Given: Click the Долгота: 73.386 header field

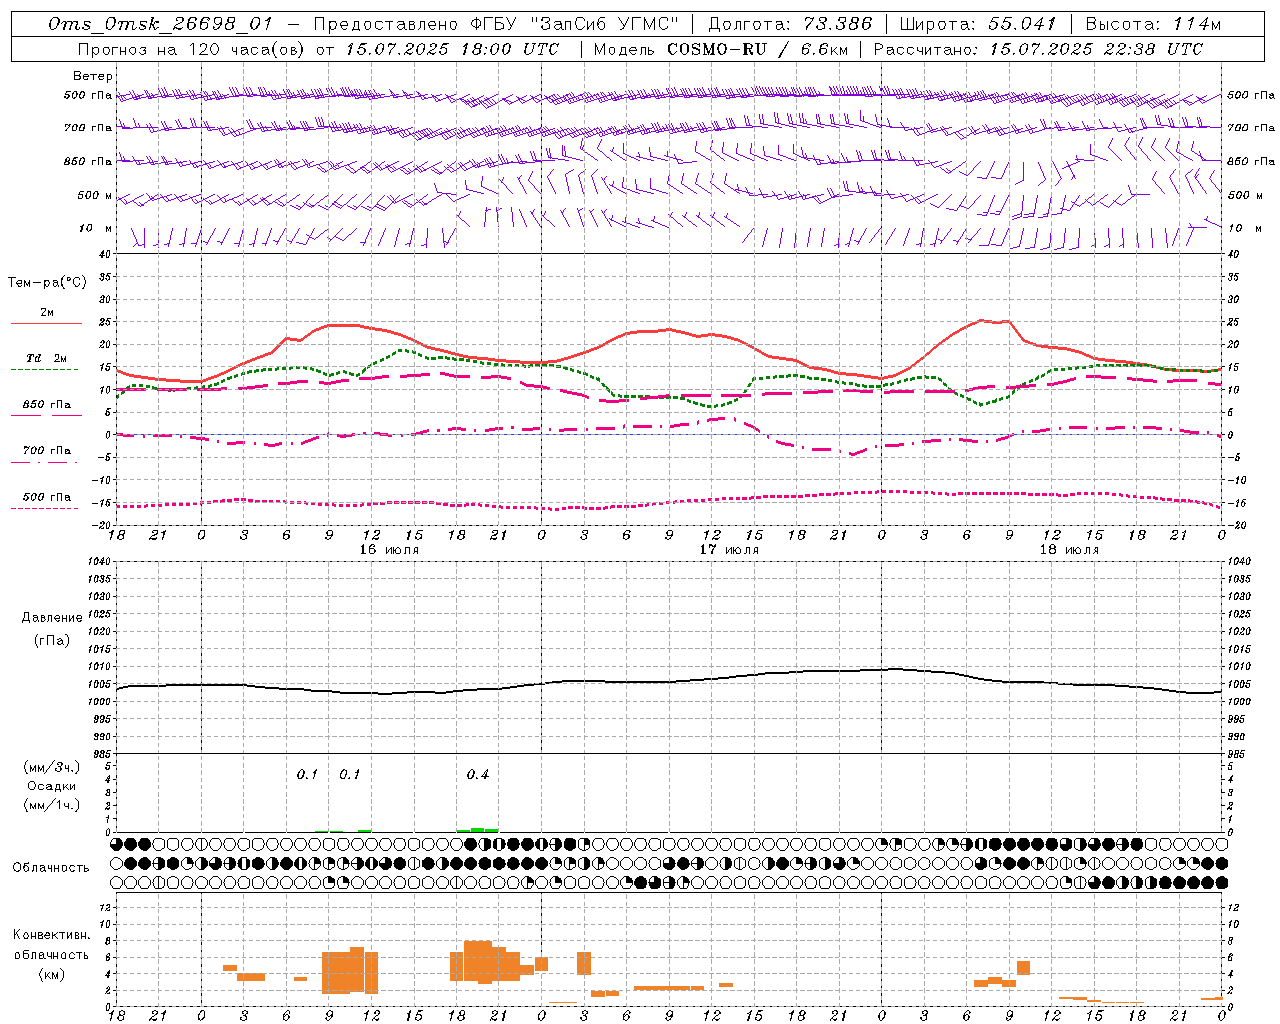Looking at the screenshot, I should (x=789, y=24).
